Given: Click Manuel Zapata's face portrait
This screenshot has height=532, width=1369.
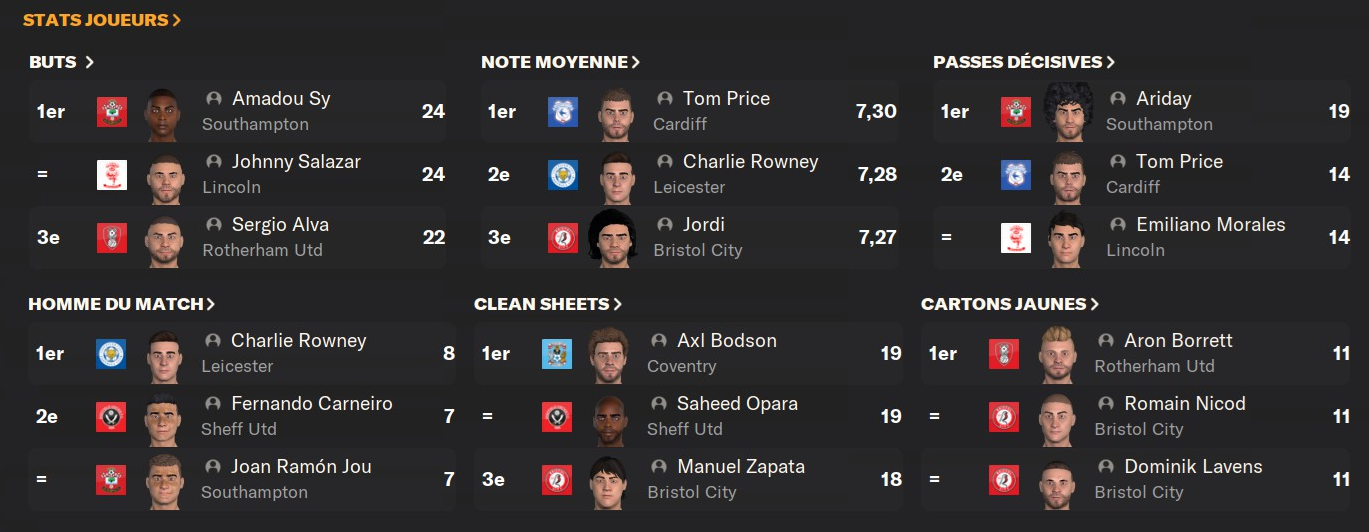Looking at the screenshot, I should pyautogui.click(x=608, y=479).
